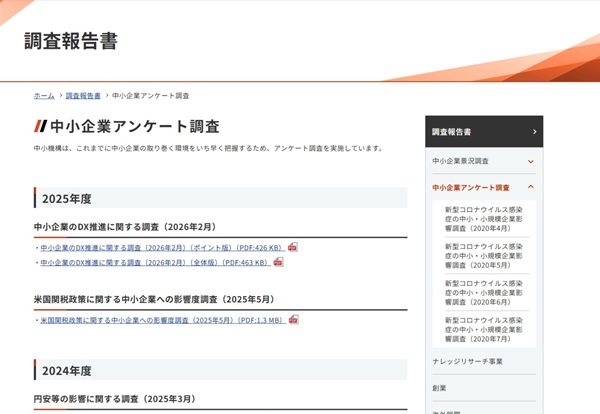Click PDF icon beside 米国関税政策 影響度調査 link
The image size is (600, 414).
(x=294, y=320)
